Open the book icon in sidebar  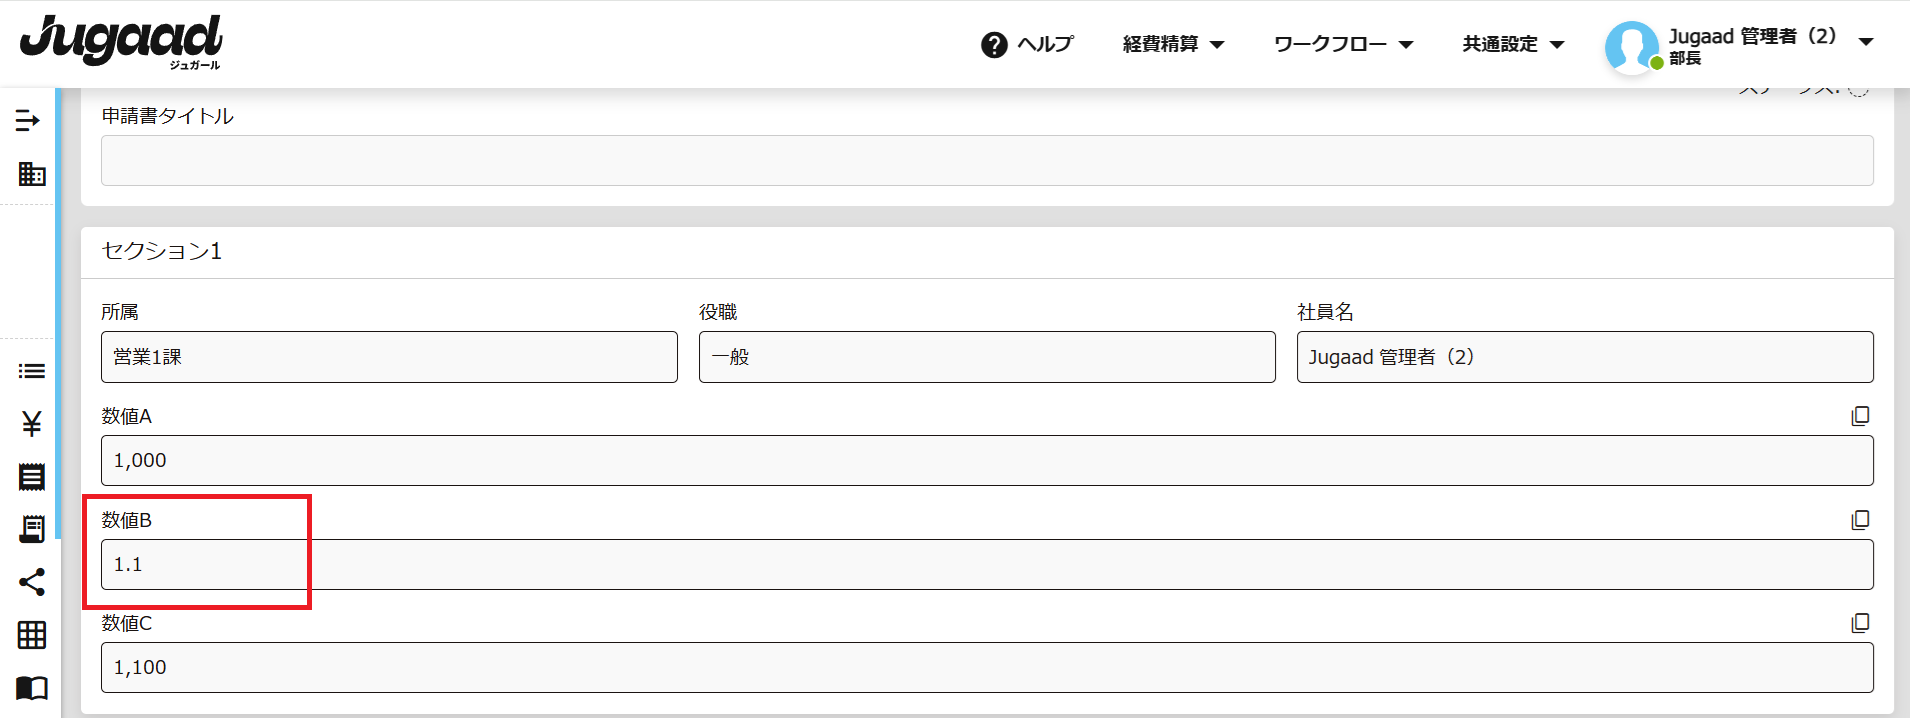click(32, 688)
